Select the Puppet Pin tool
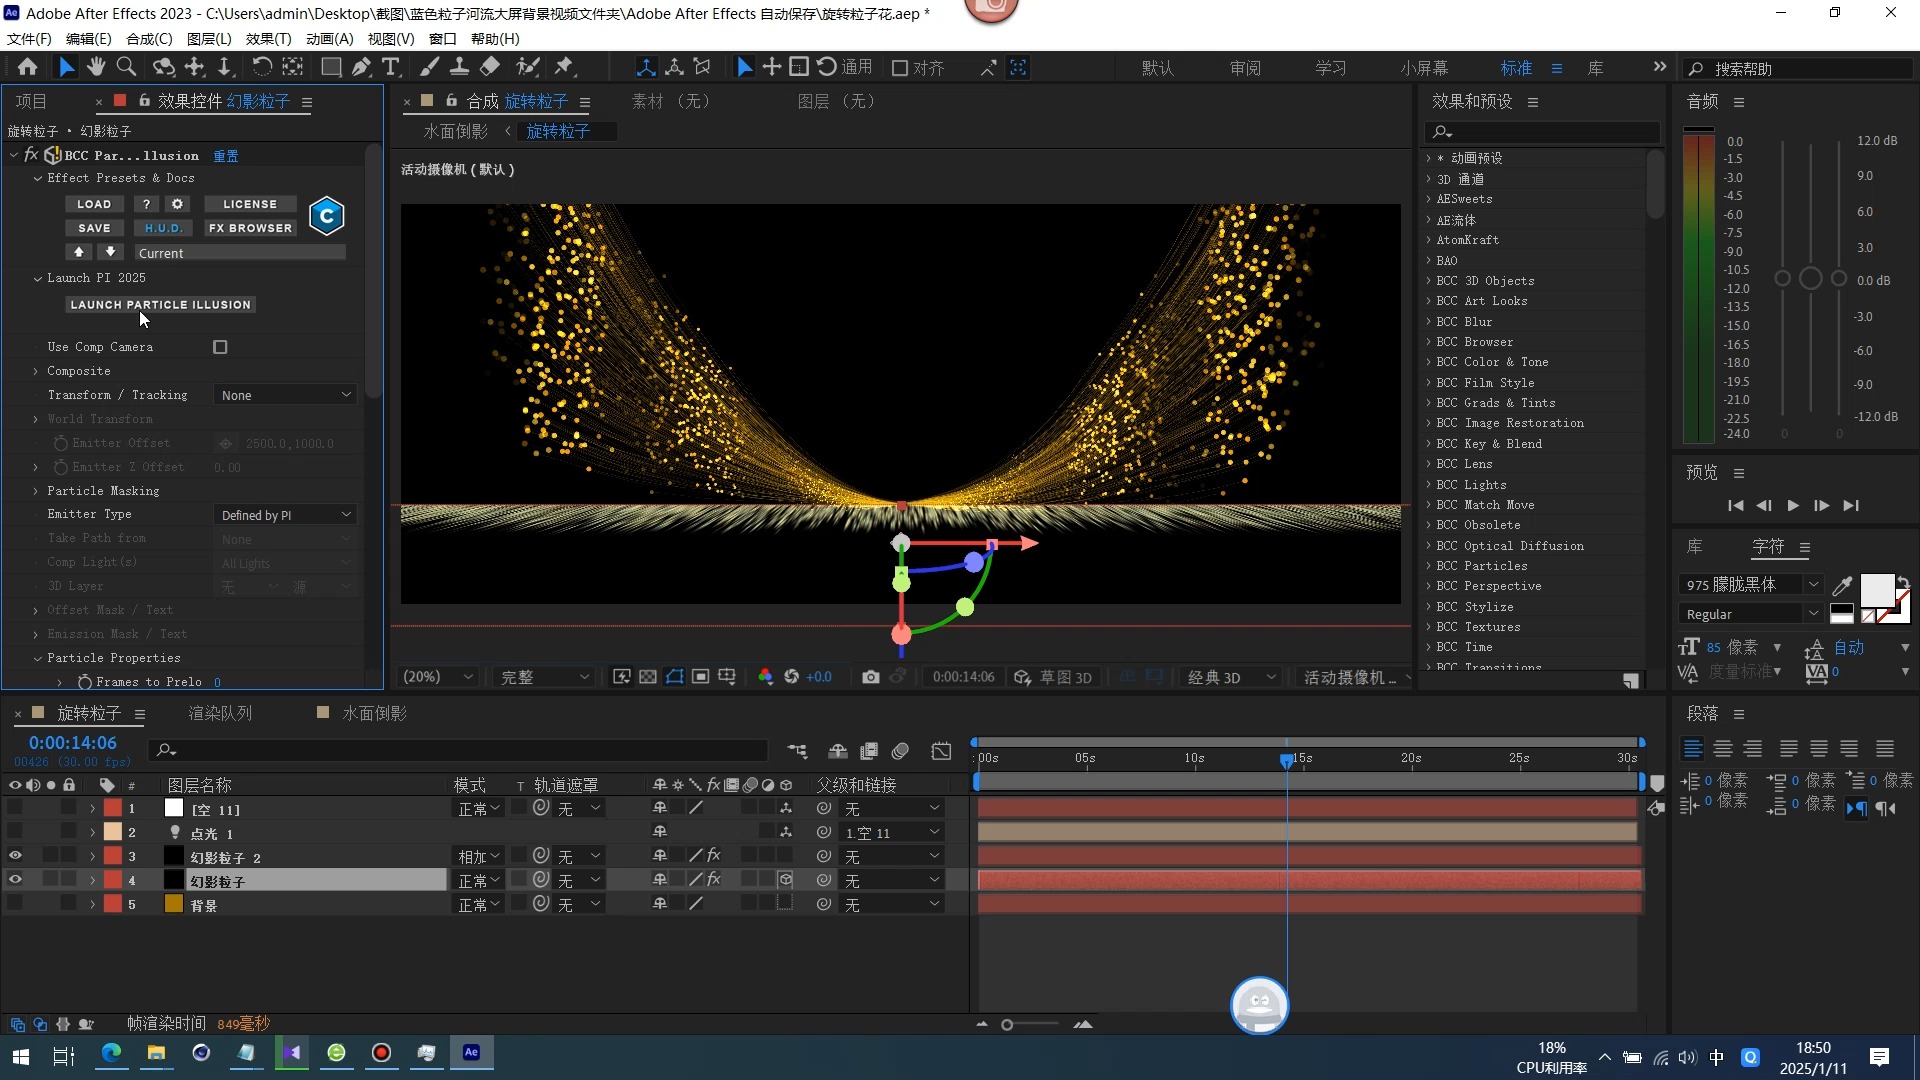Image resolution: width=1920 pixels, height=1080 pixels. (565, 67)
